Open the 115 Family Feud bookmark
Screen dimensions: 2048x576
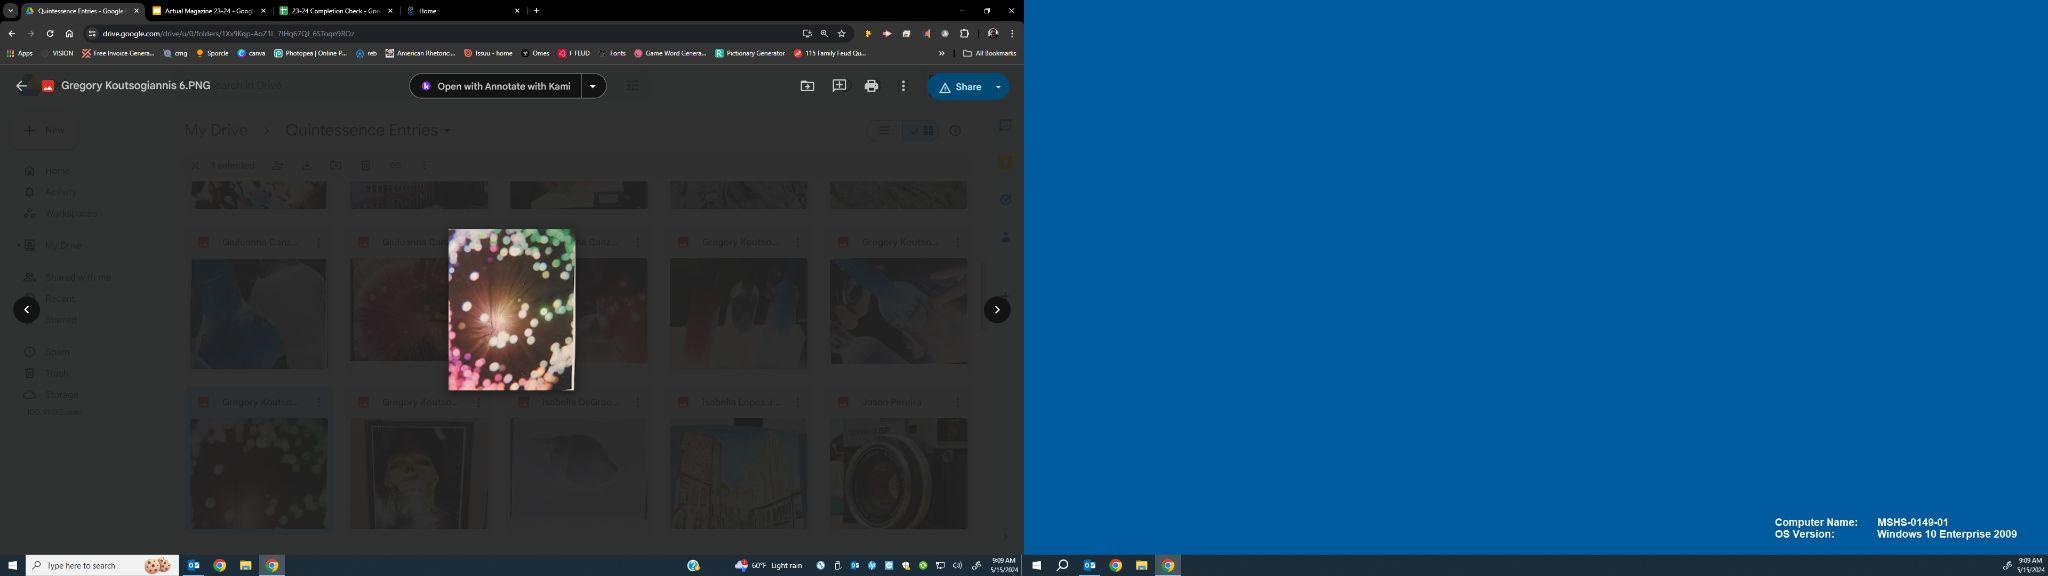click(x=830, y=53)
